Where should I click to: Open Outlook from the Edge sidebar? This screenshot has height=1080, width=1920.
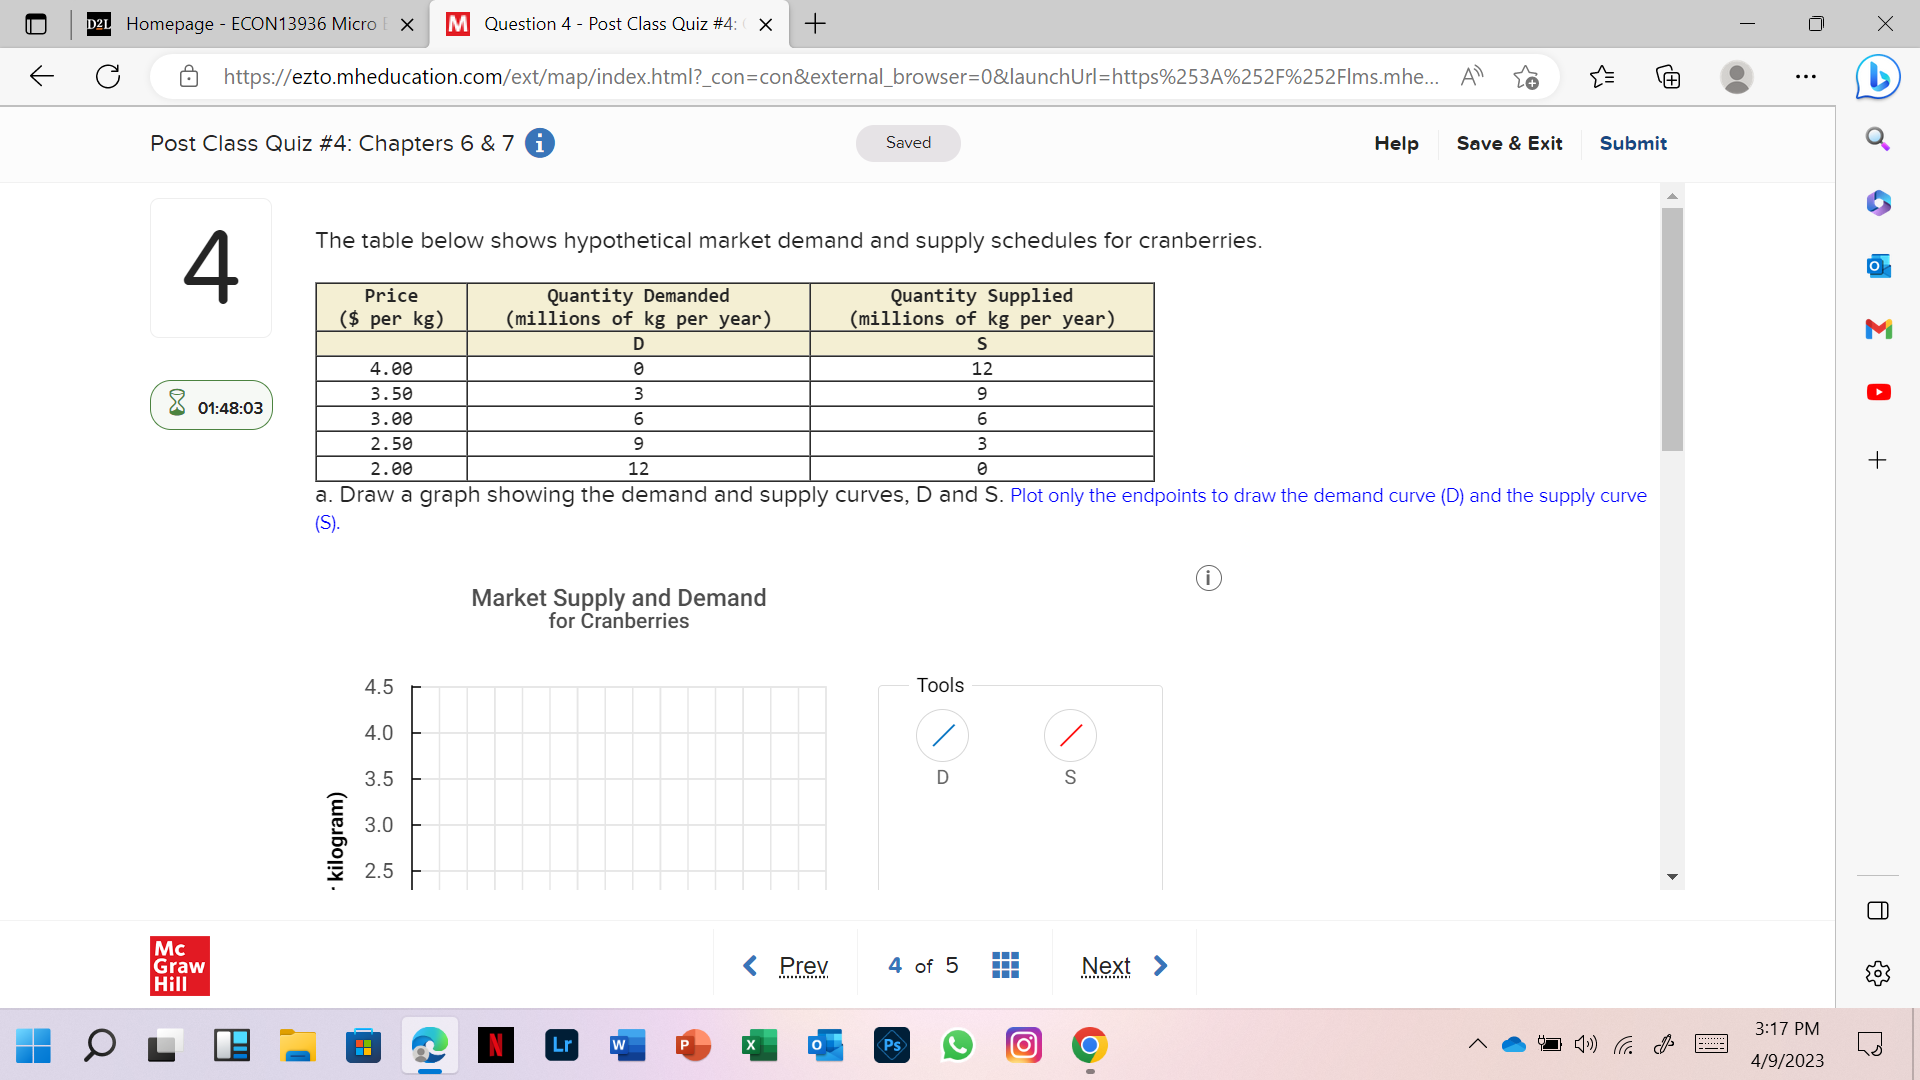[x=1878, y=266]
